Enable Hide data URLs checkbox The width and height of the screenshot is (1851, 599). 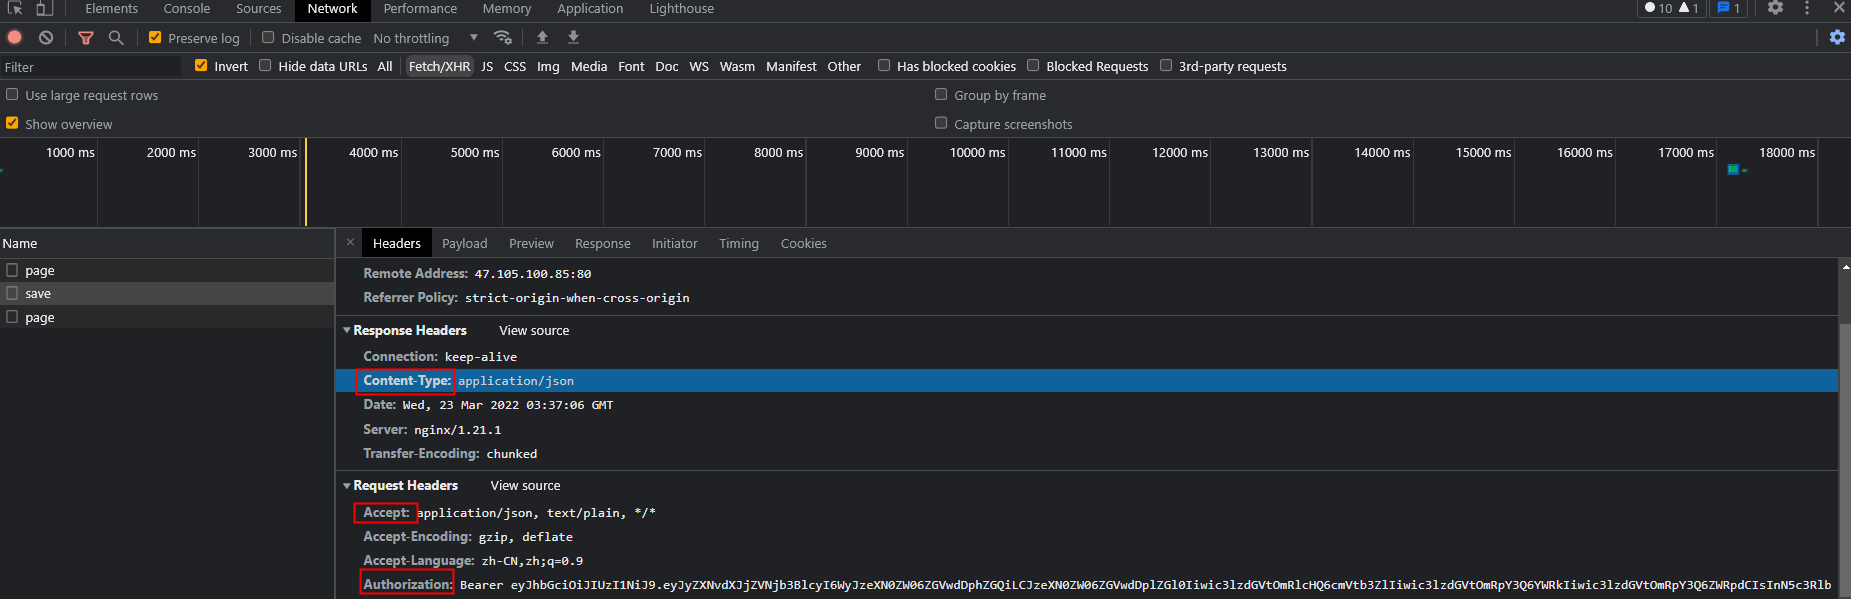265,65
